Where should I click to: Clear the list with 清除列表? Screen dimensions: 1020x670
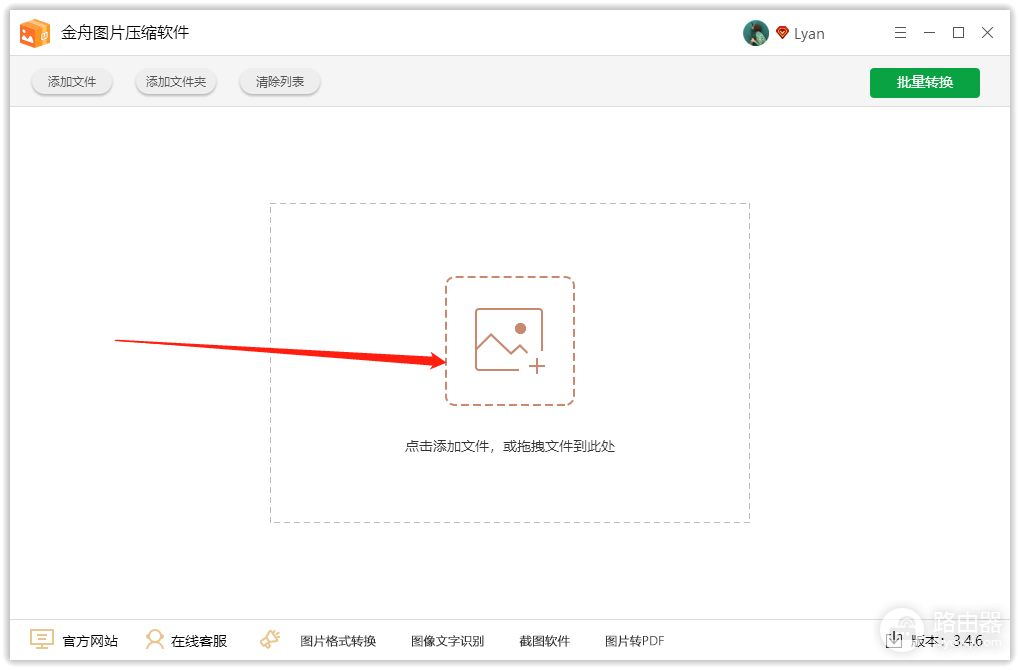[x=280, y=82]
